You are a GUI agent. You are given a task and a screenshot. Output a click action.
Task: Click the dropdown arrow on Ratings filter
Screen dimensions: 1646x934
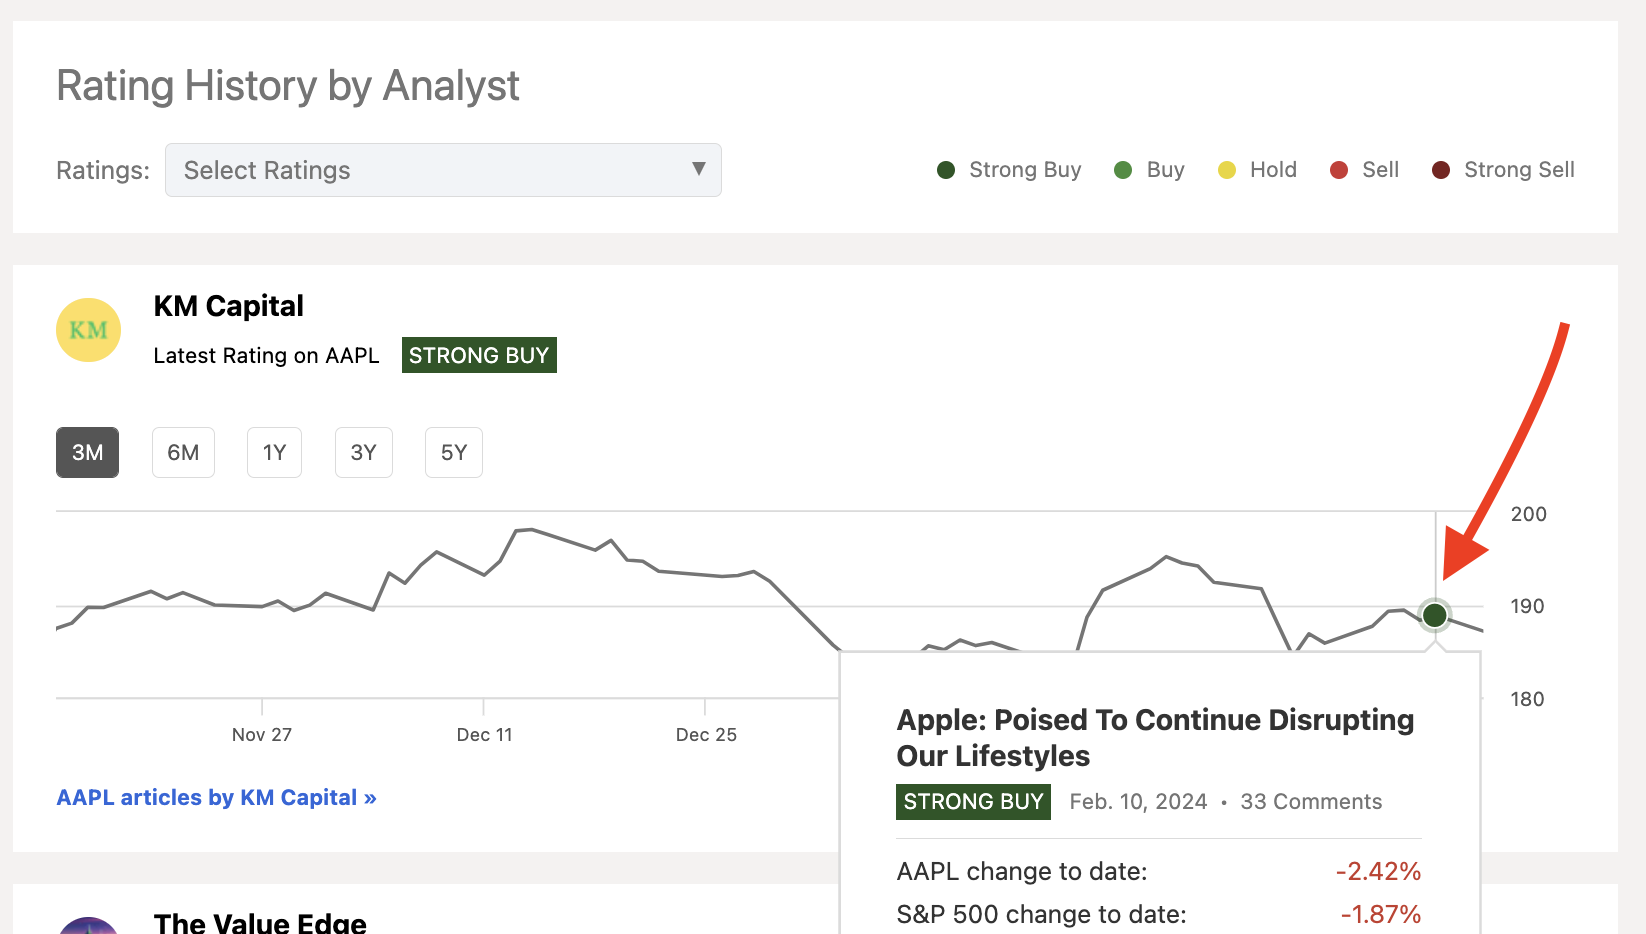pos(698,170)
